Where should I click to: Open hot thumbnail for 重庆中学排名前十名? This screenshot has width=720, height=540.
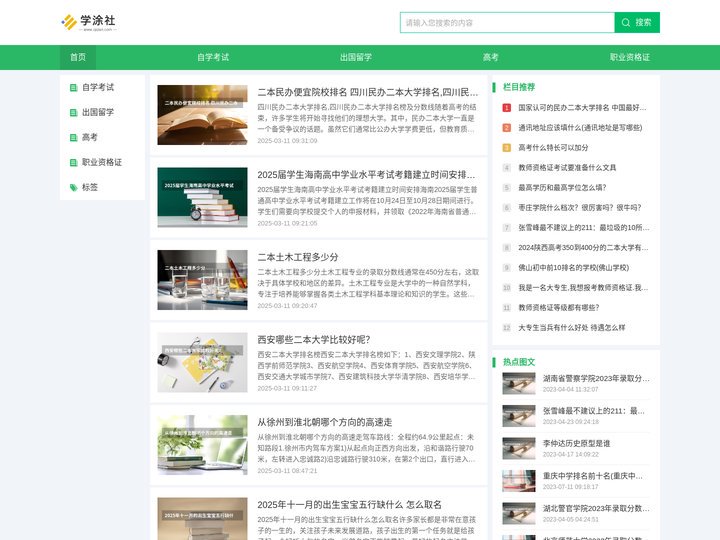click(x=519, y=481)
